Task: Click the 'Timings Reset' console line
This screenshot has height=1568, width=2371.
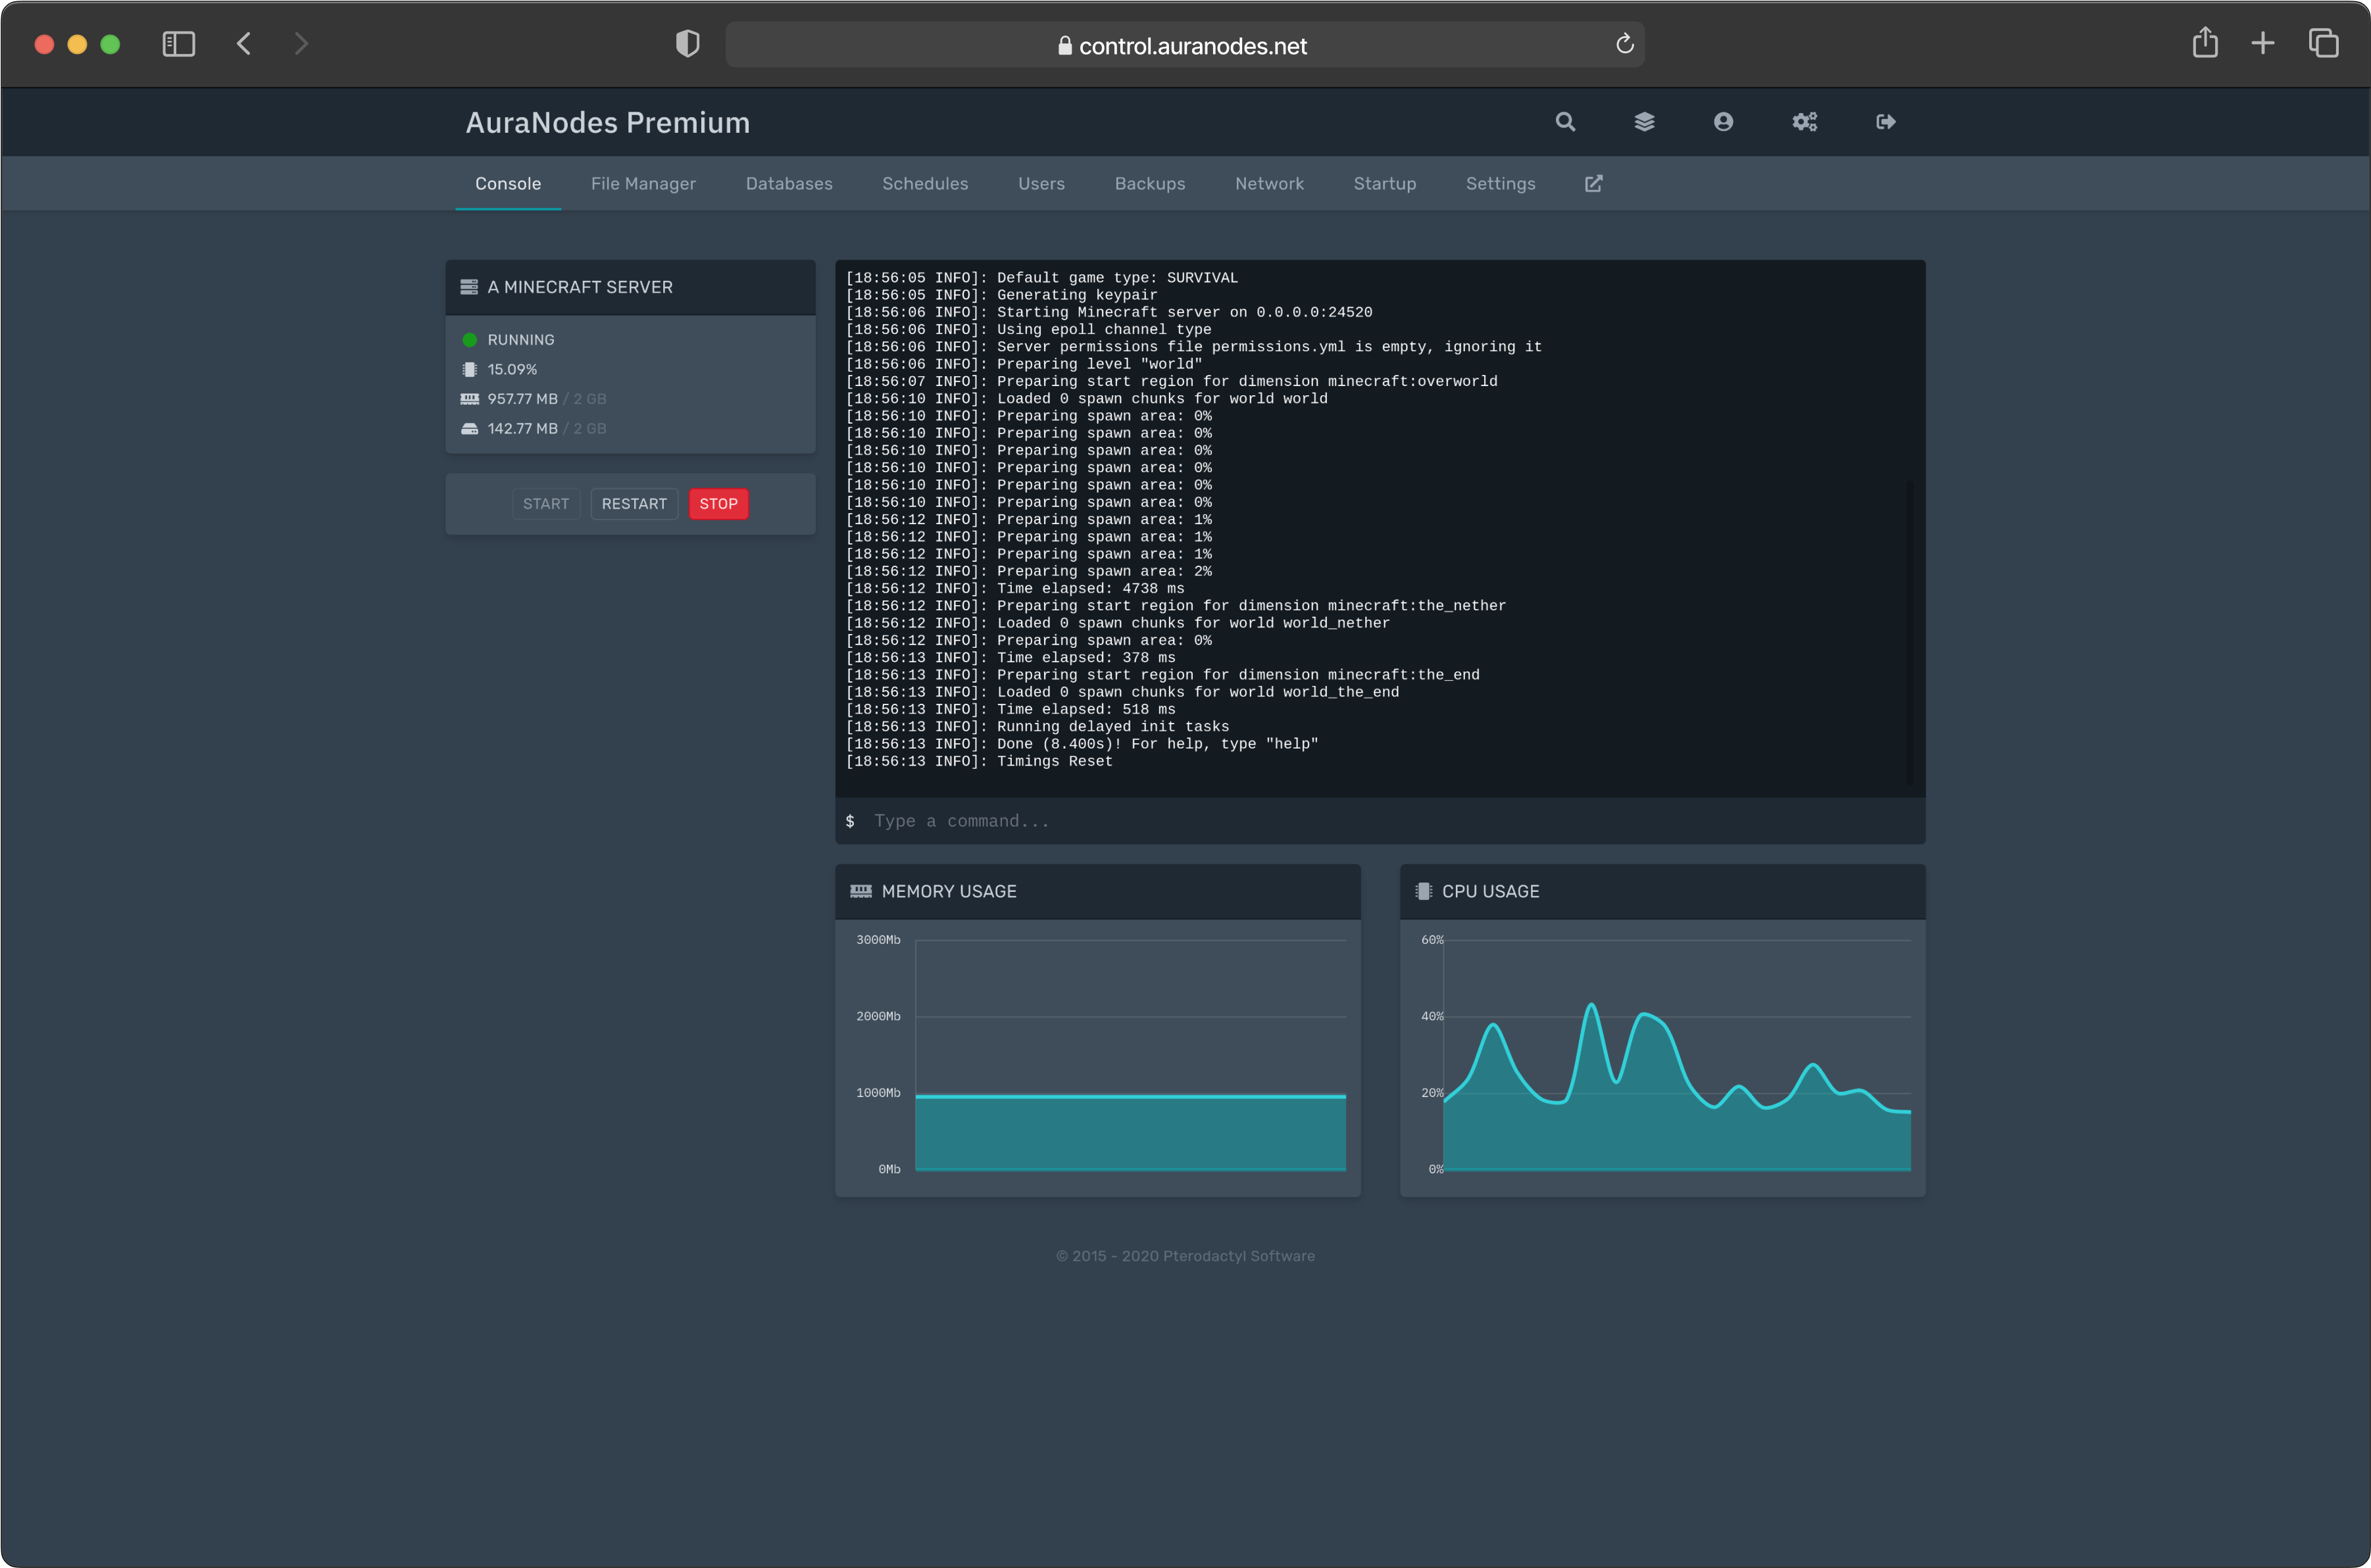Action: click(x=979, y=762)
